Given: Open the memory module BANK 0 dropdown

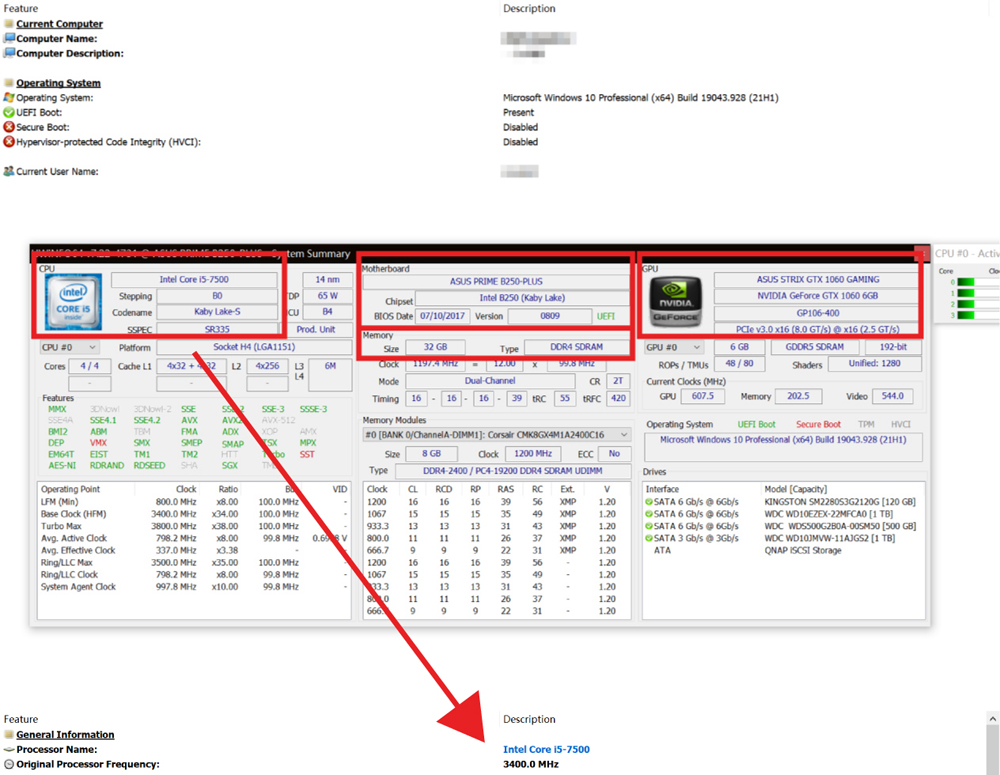Looking at the screenshot, I should click(497, 435).
